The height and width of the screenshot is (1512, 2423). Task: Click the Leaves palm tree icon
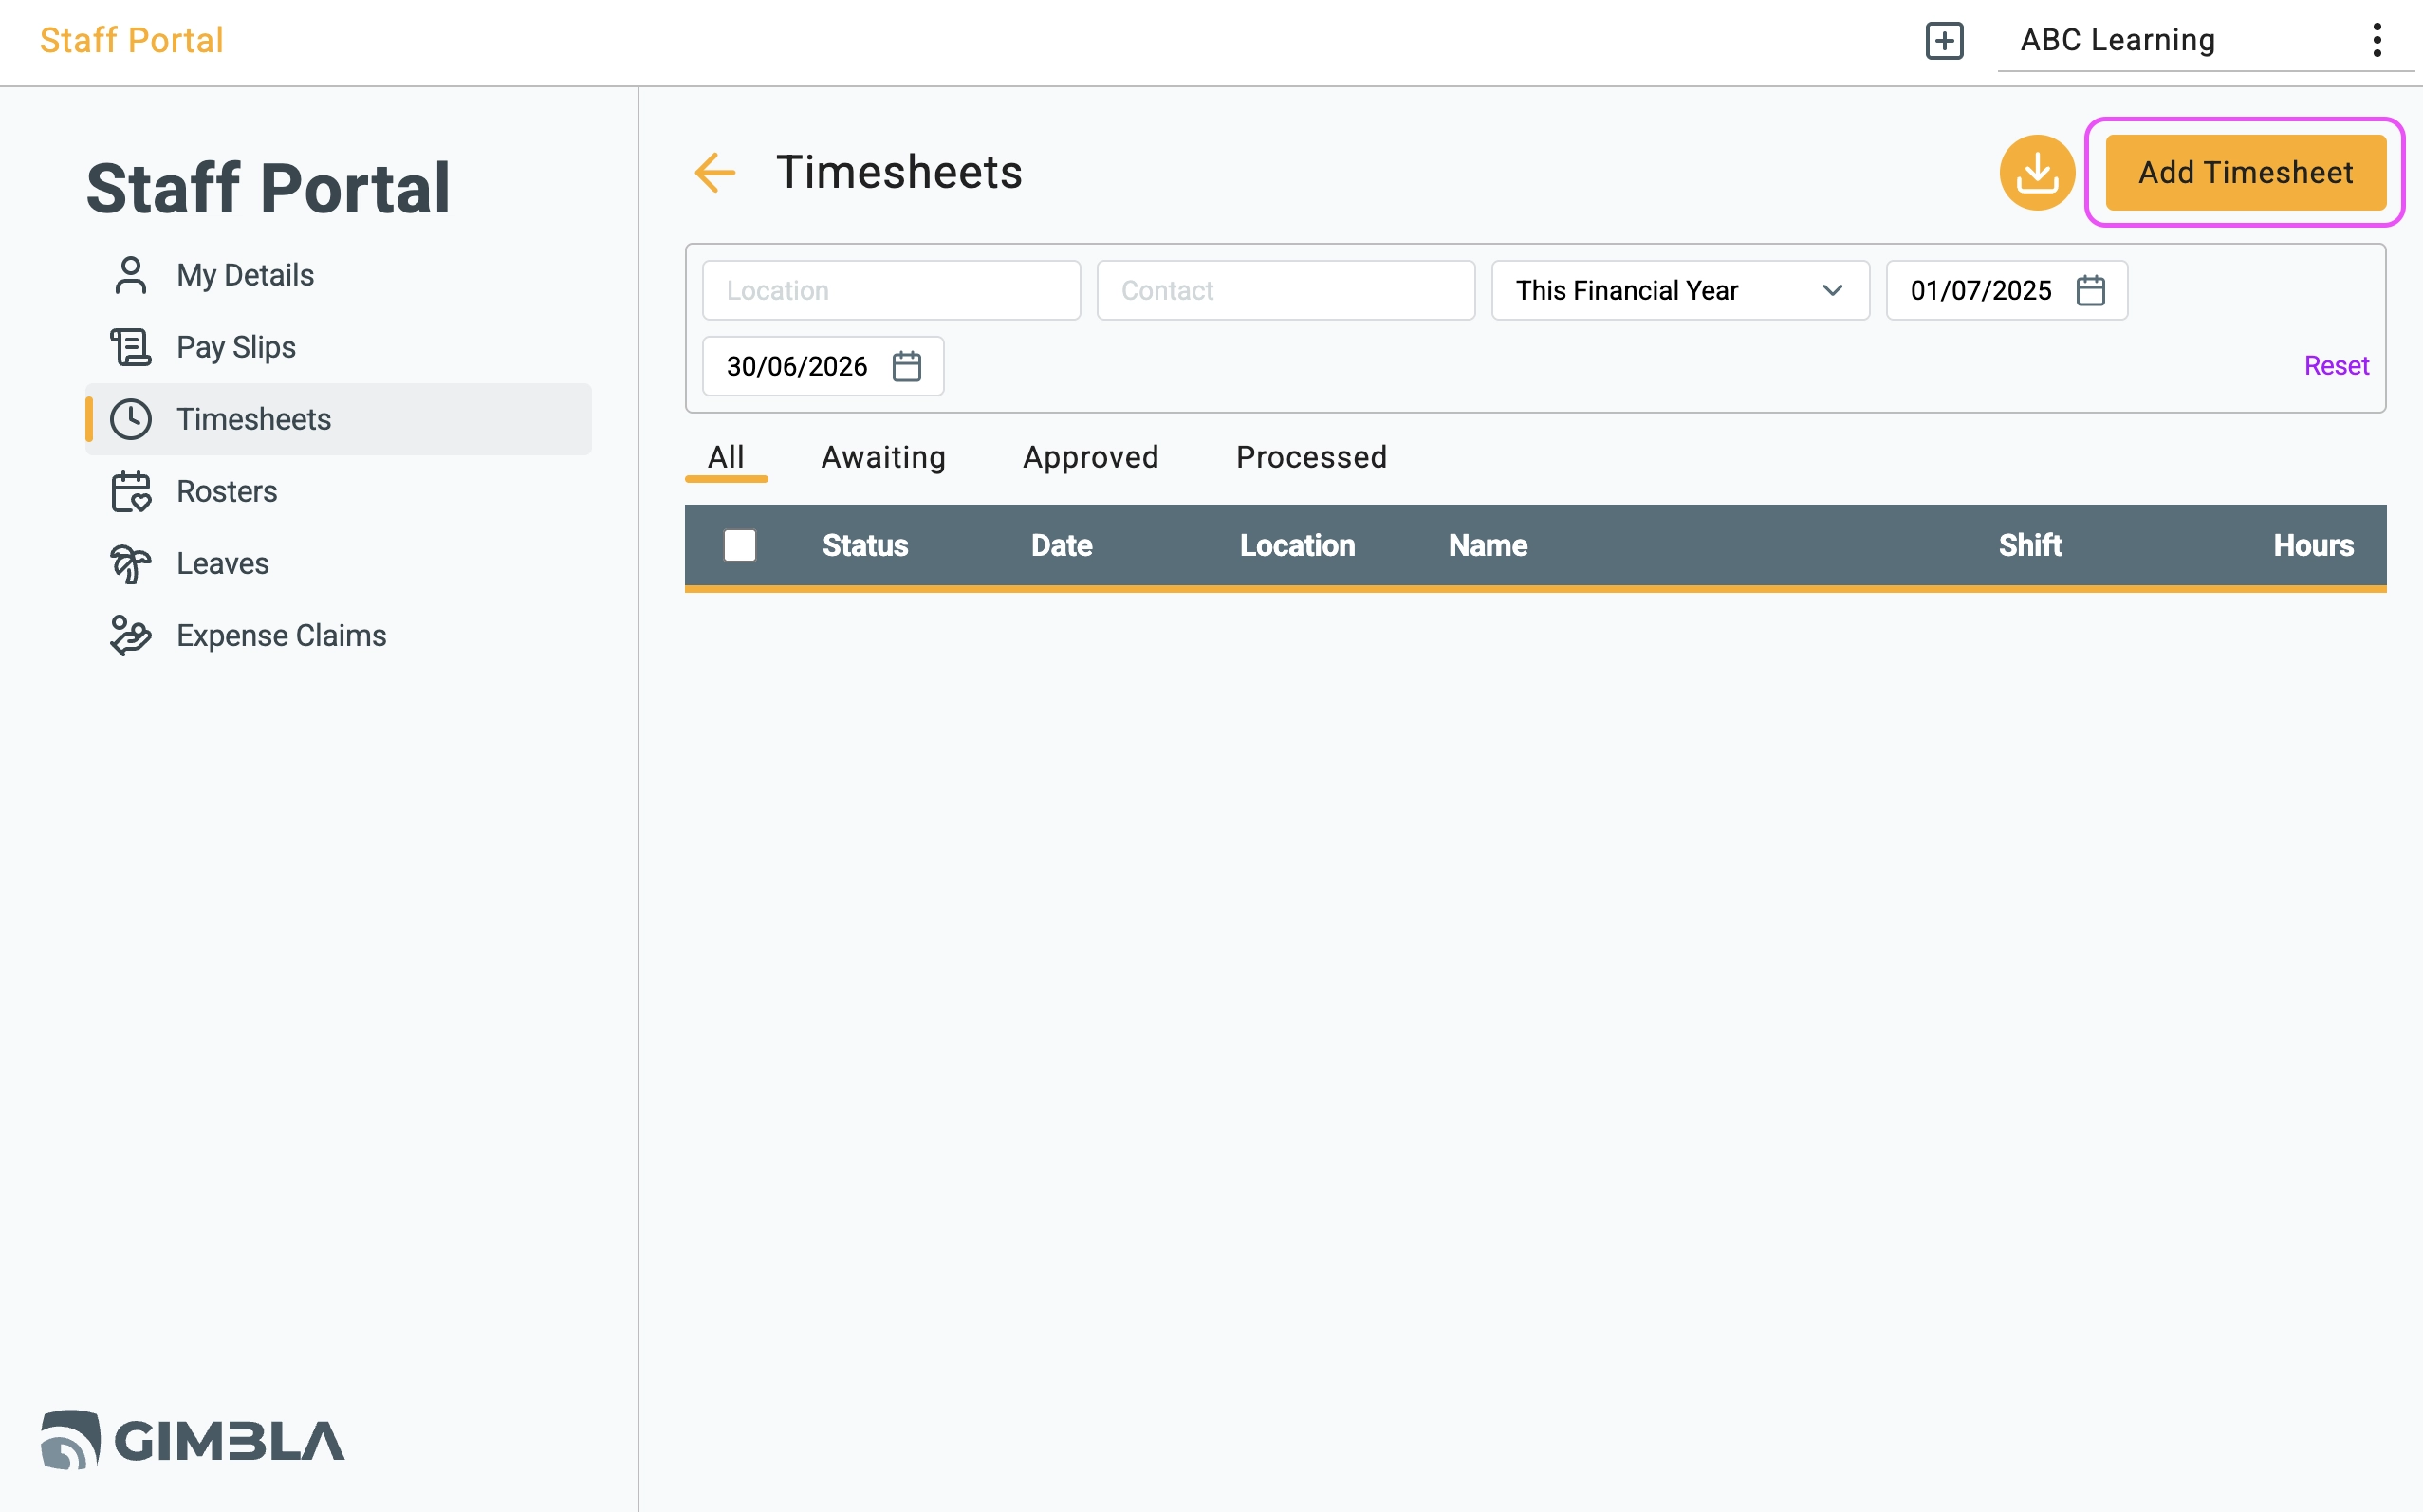click(131, 563)
